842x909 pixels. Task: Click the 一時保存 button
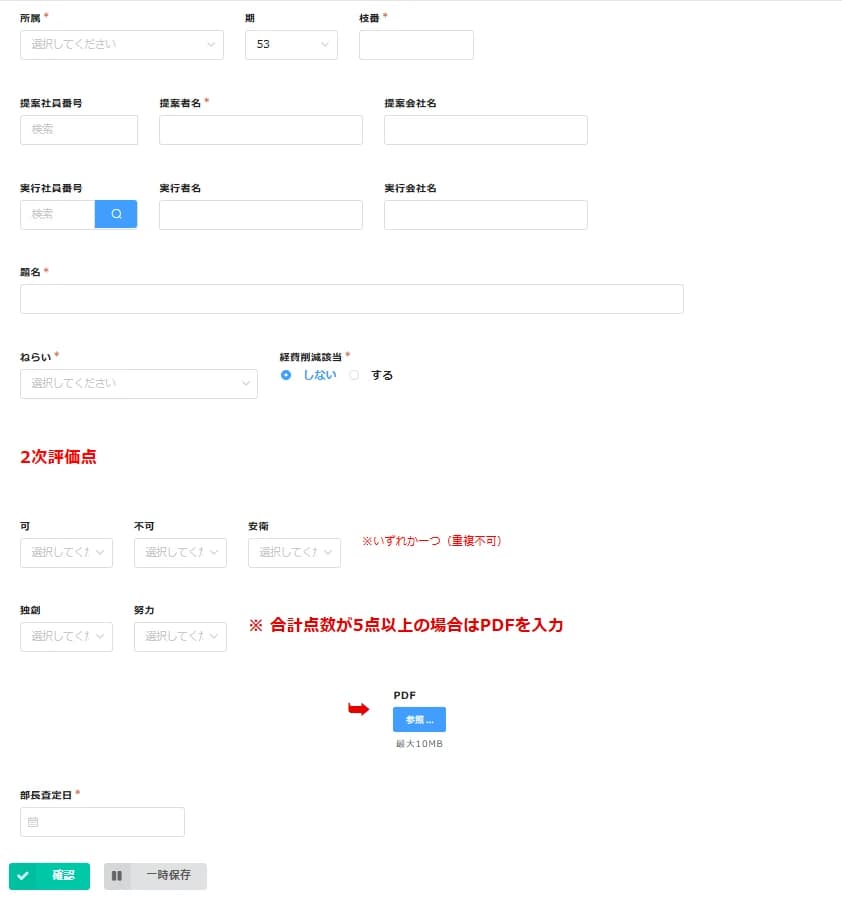(x=155, y=875)
